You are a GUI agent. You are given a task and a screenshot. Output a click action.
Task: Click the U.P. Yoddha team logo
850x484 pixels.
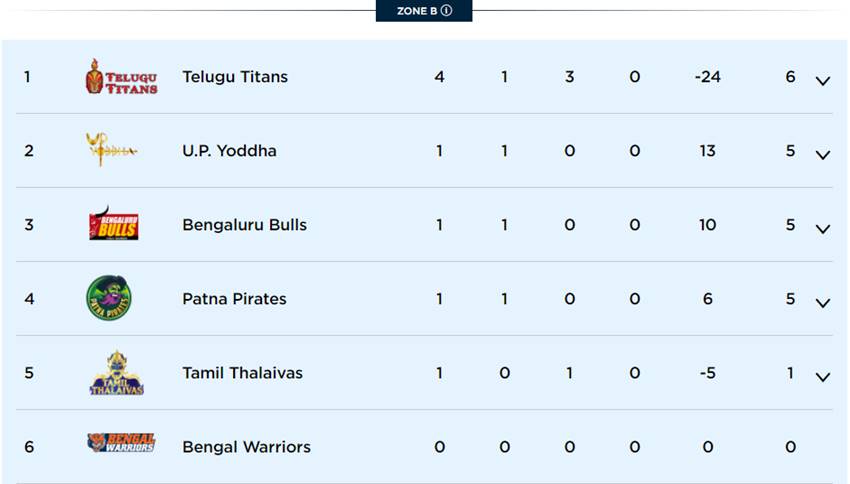tap(111, 150)
